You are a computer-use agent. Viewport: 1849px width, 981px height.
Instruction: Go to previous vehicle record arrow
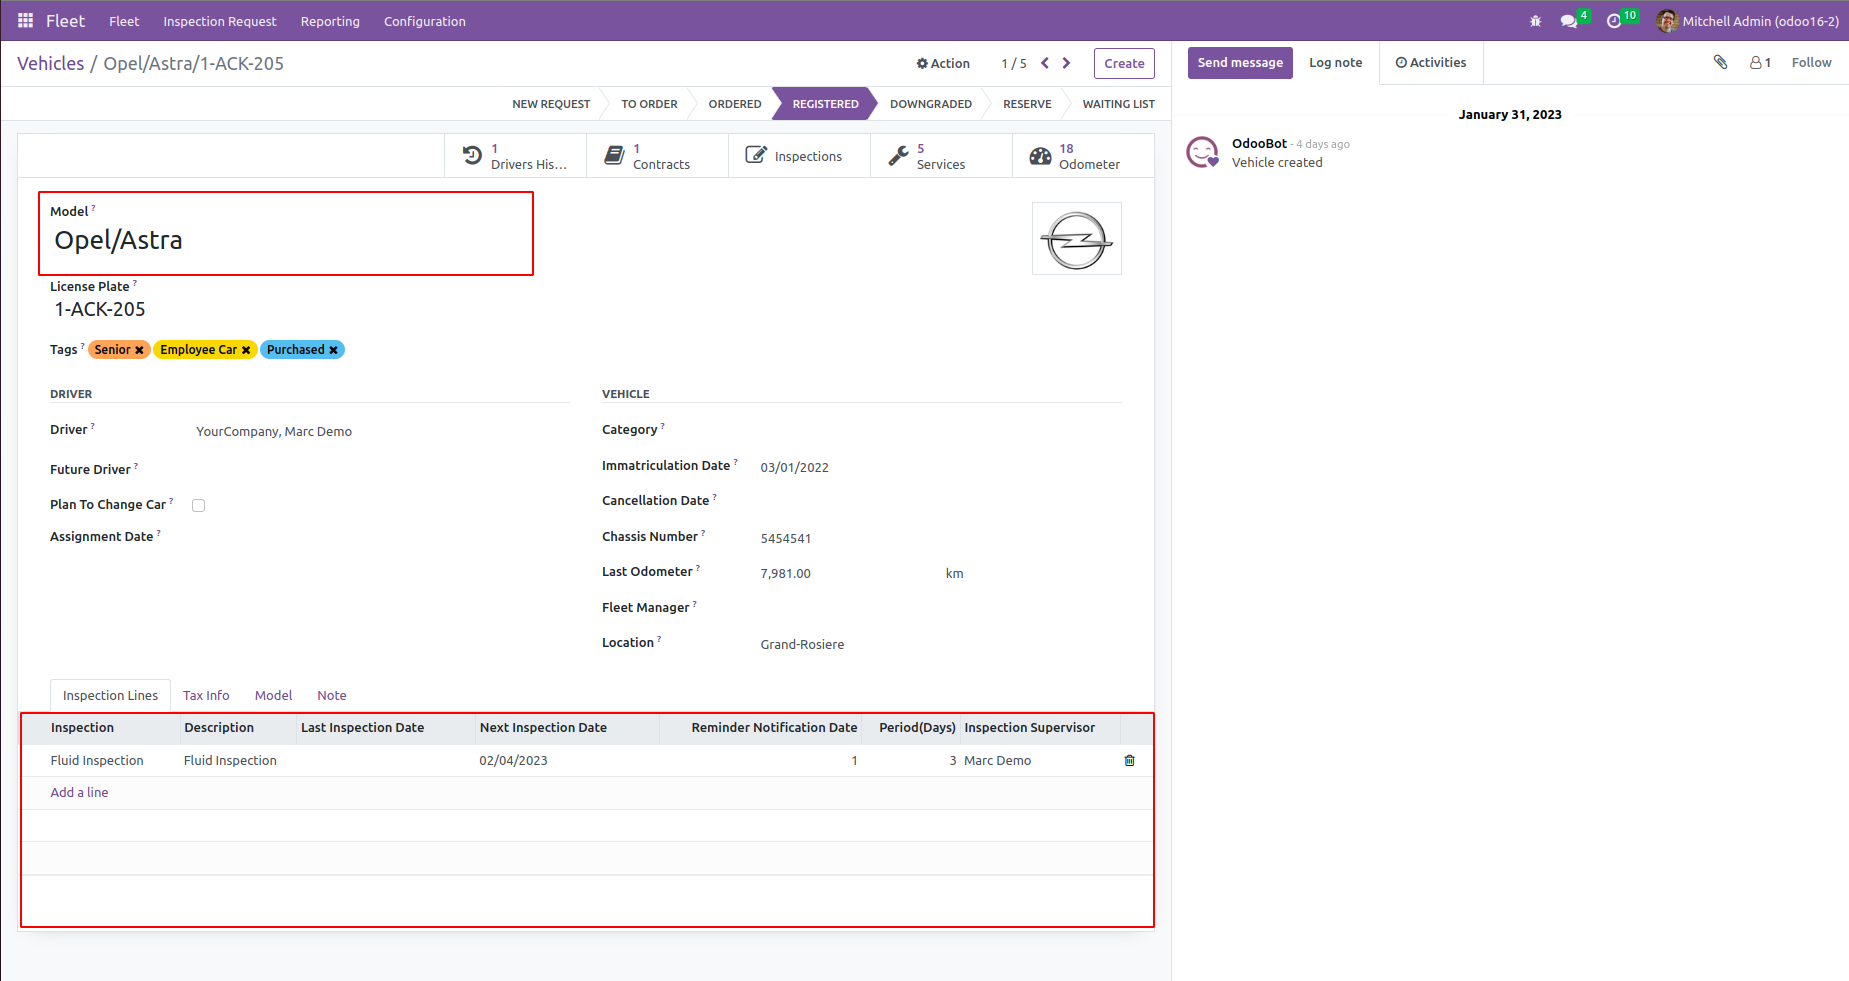[x=1045, y=63]
